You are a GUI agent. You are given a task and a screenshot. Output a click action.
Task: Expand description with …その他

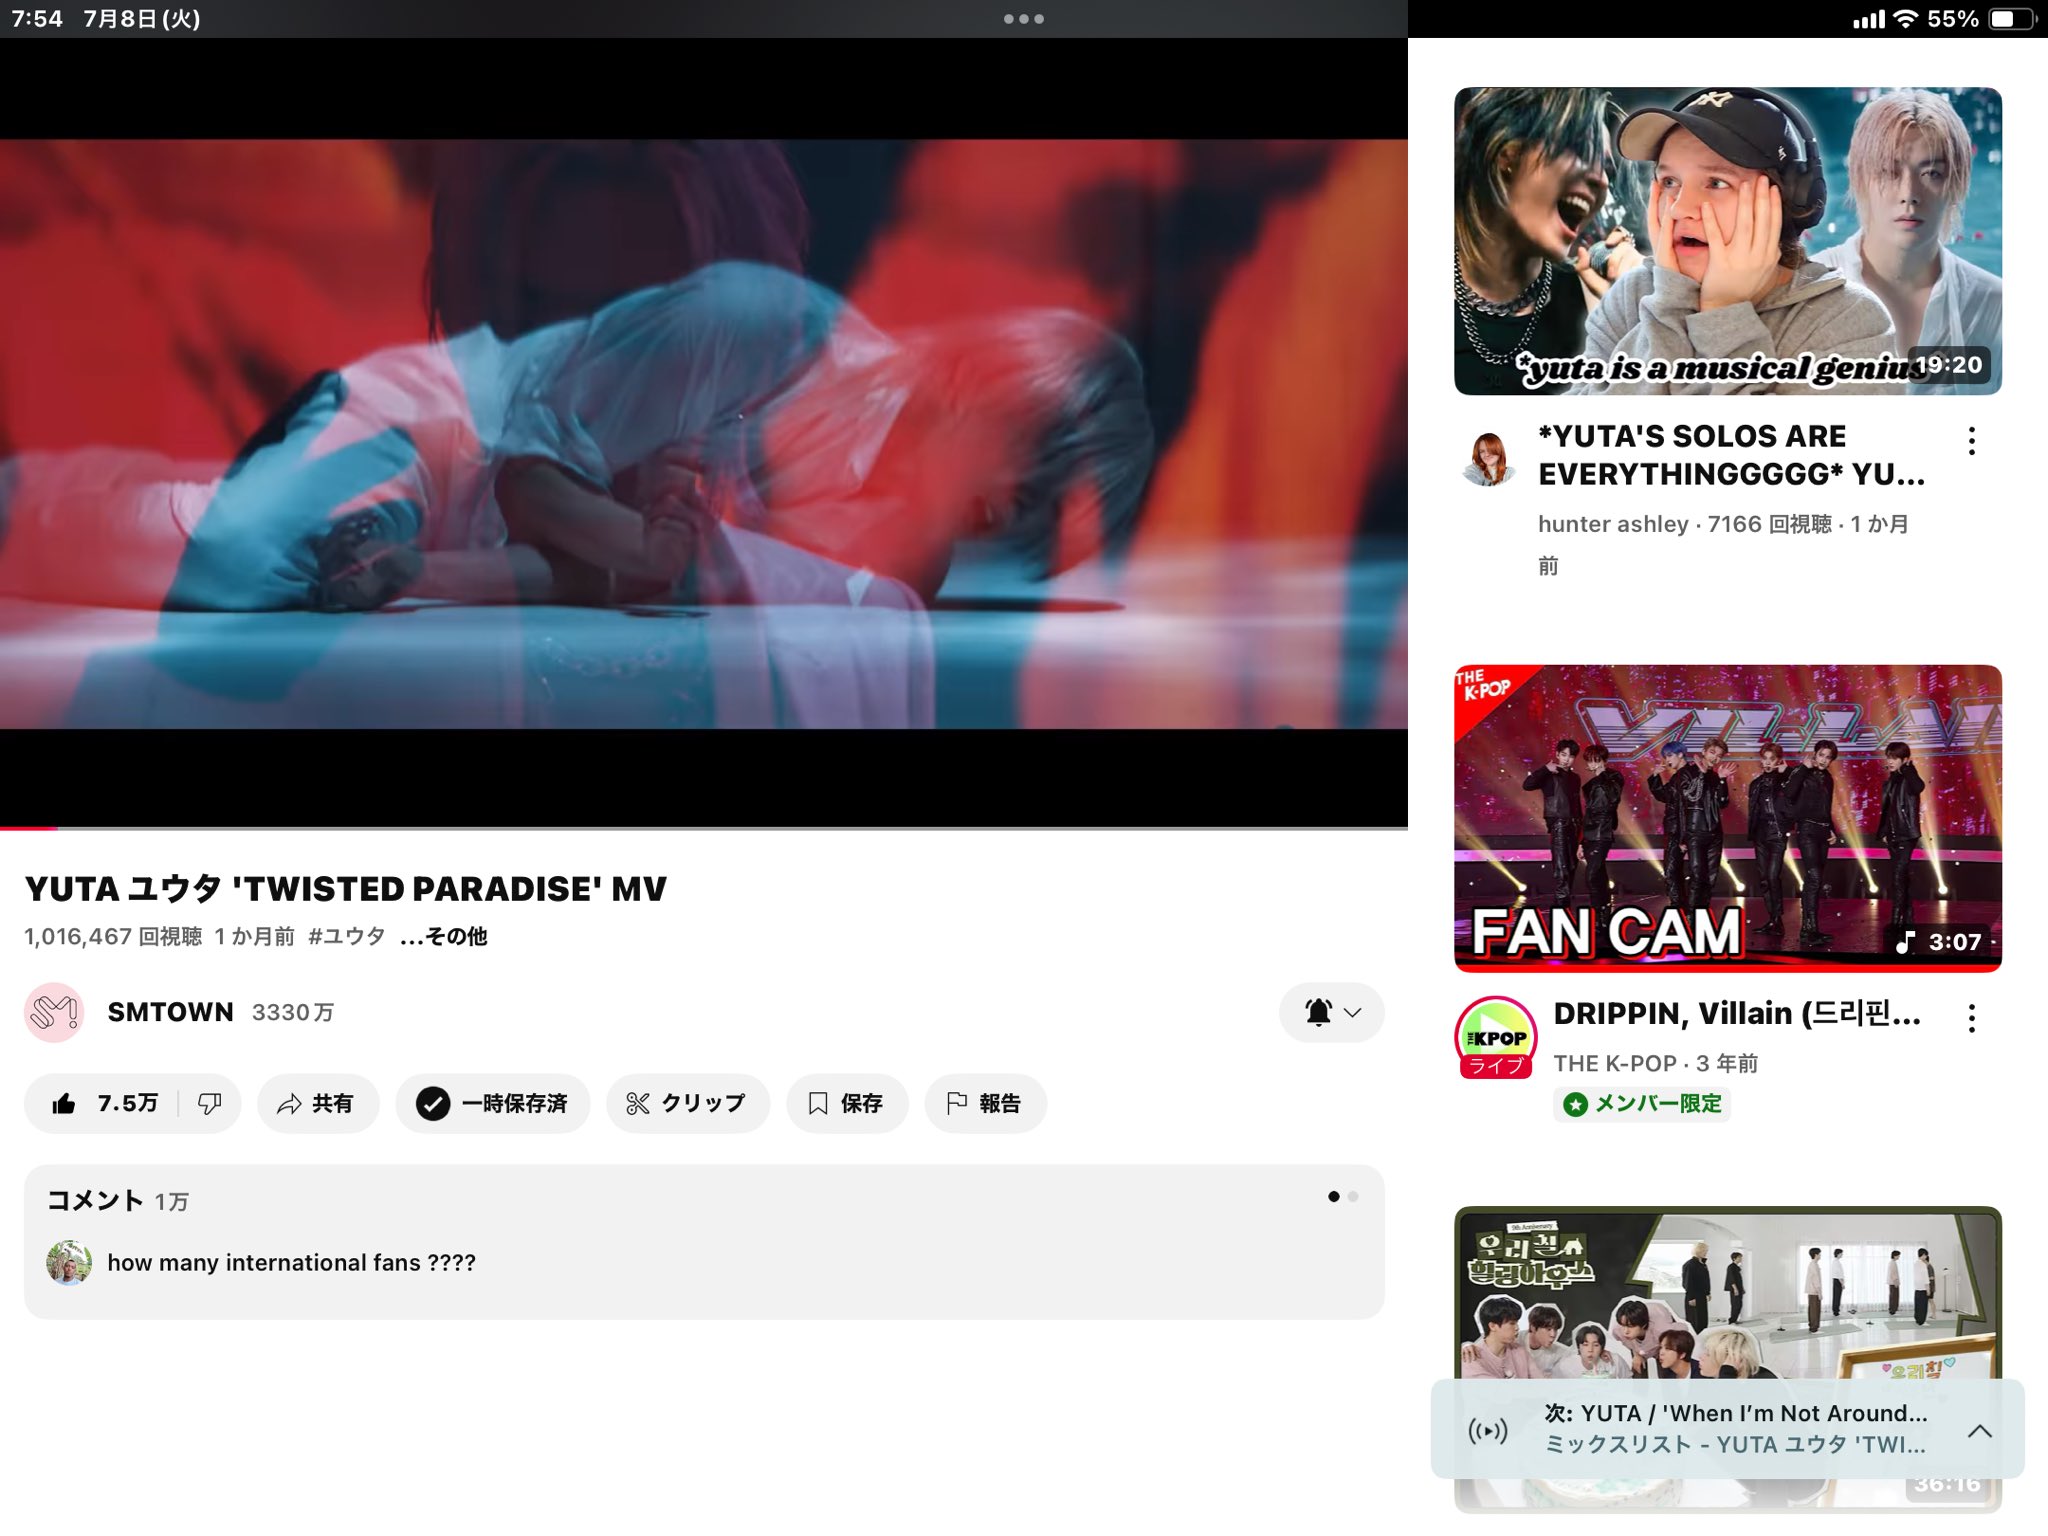[443, 936]
